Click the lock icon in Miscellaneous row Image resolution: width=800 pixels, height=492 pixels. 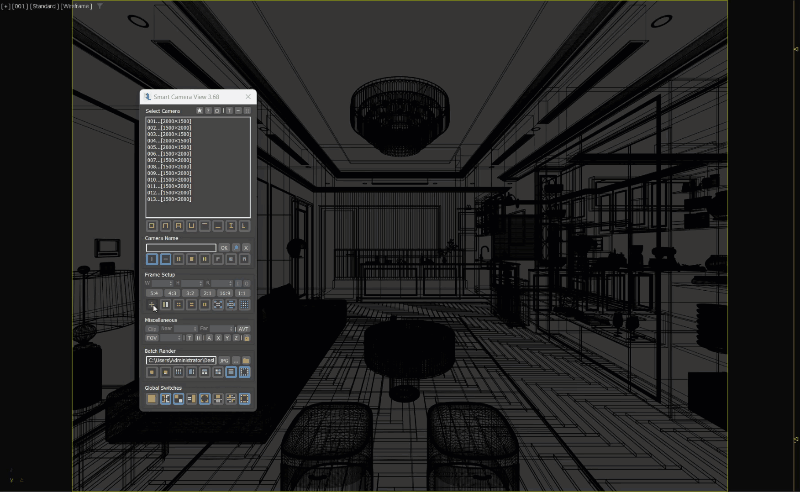246,338
